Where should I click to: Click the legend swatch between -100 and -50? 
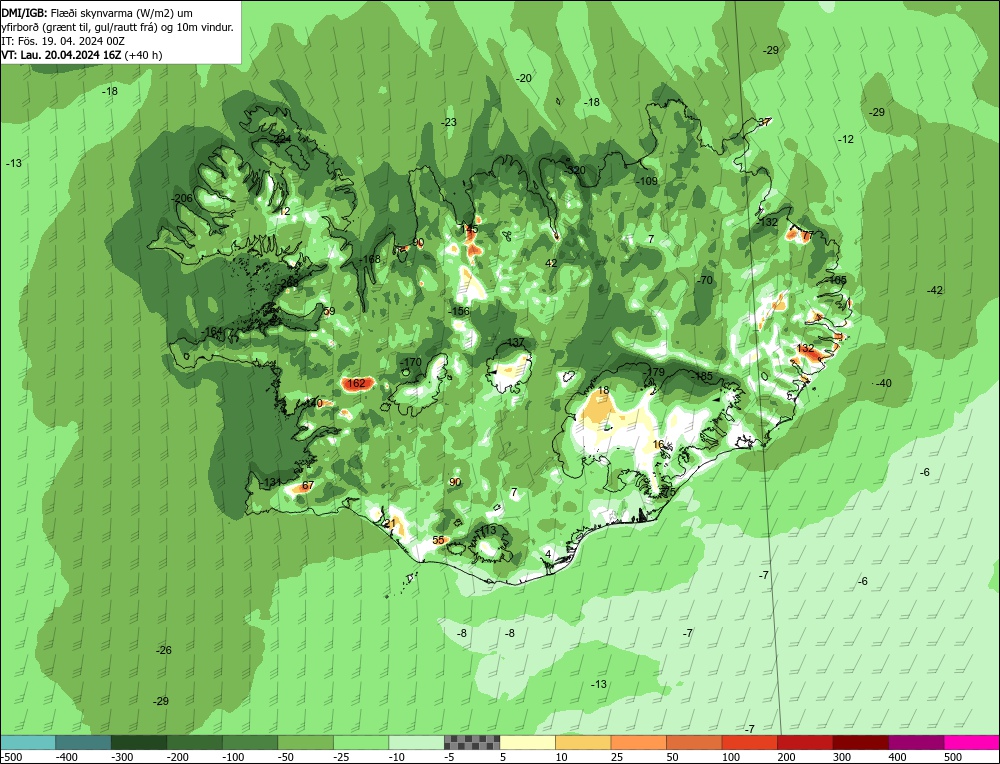(250, 742)
